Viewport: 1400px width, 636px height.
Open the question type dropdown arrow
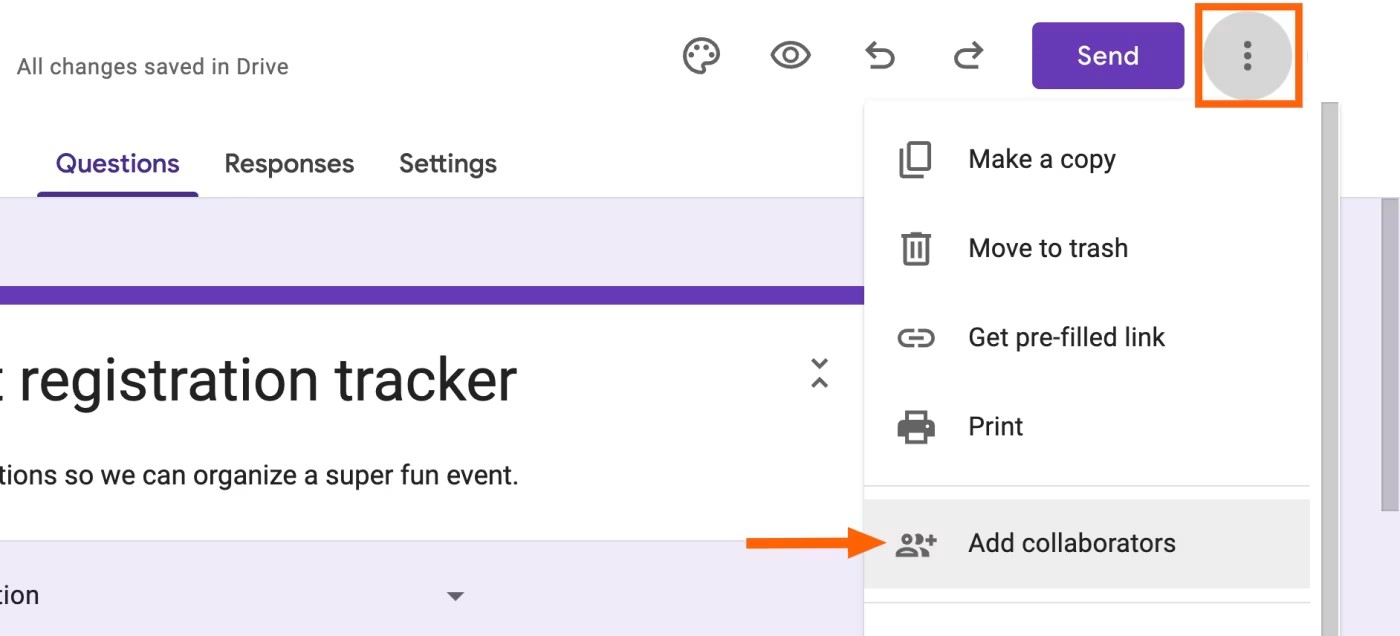click(455, 597)
